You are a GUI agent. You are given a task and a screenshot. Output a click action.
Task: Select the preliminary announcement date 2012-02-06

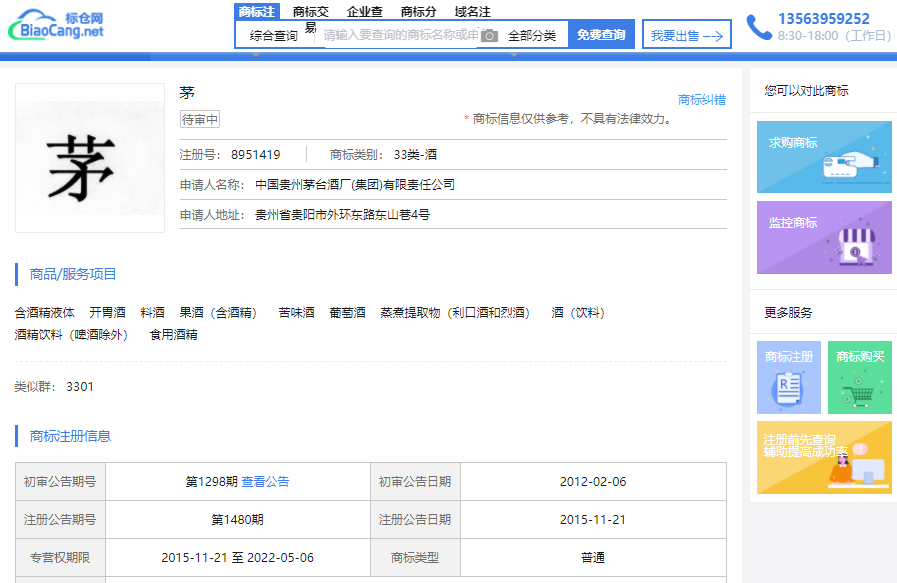tap(593, 482)
